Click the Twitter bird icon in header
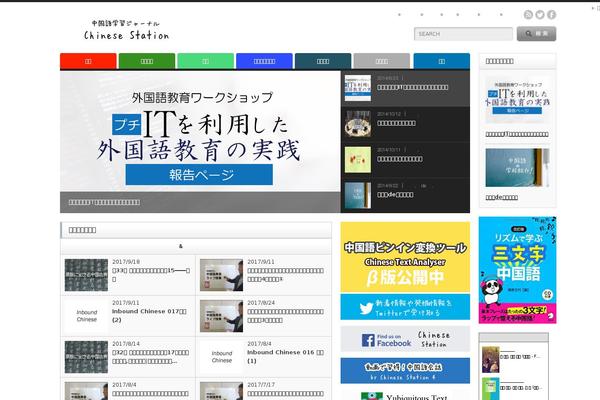600x400 pixels. (540, 15)
